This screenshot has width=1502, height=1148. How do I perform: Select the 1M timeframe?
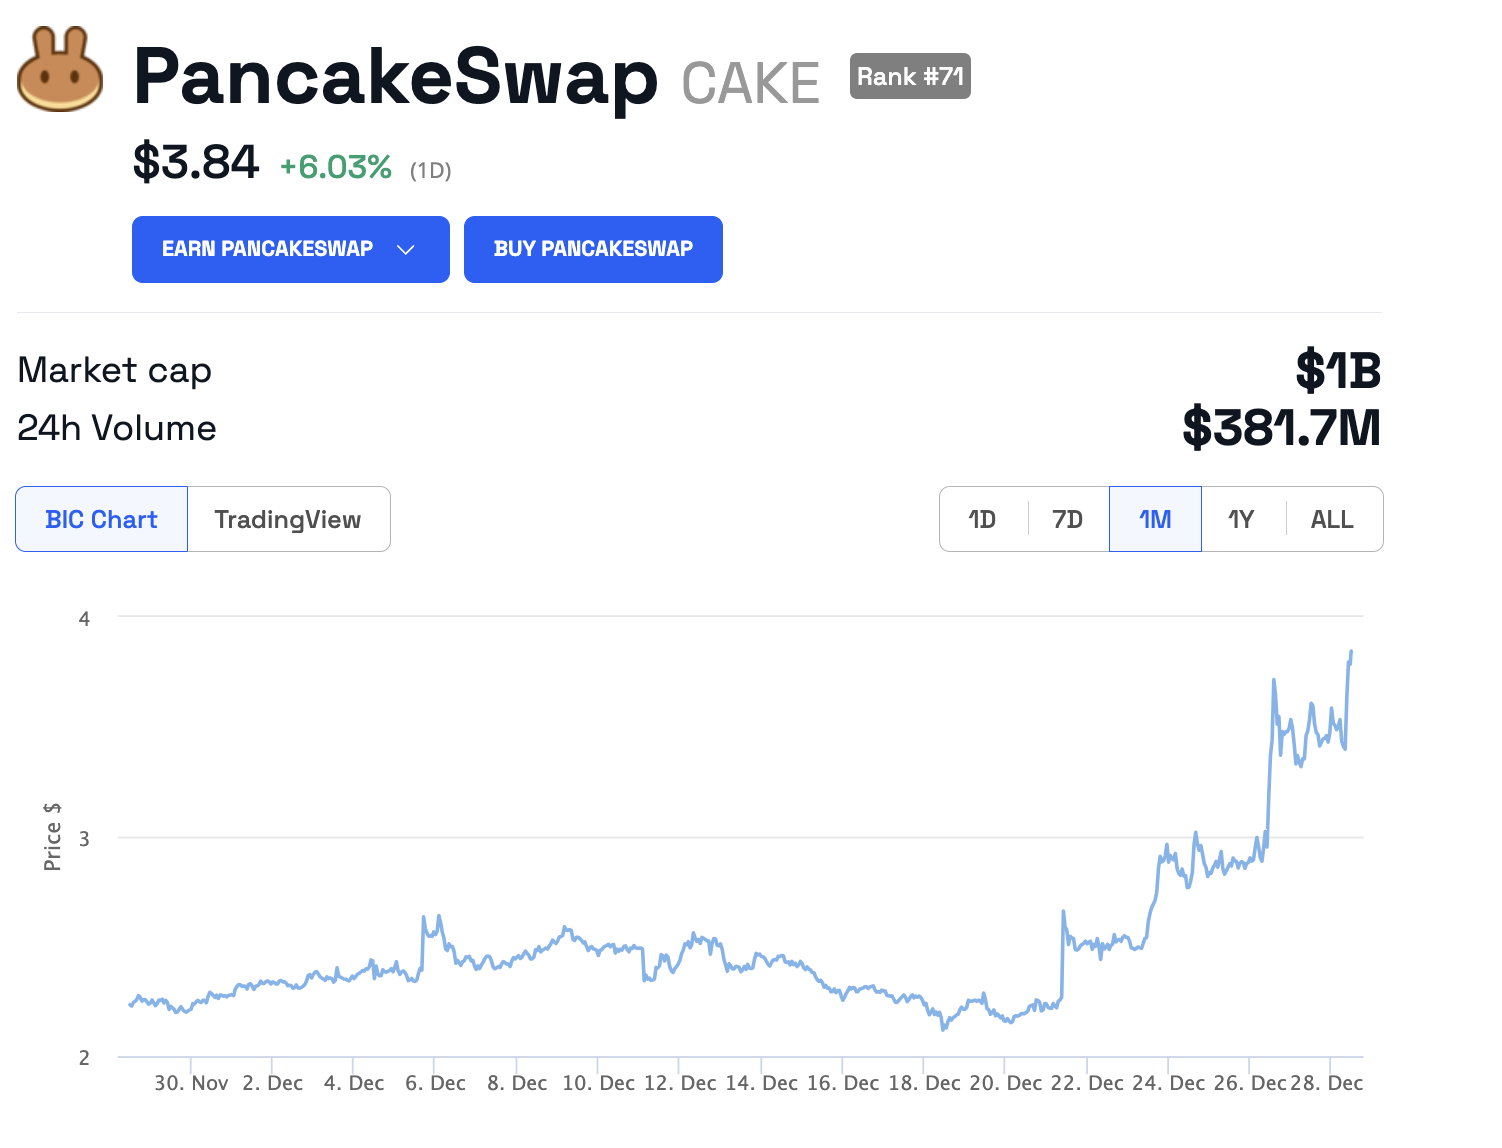1154,519
